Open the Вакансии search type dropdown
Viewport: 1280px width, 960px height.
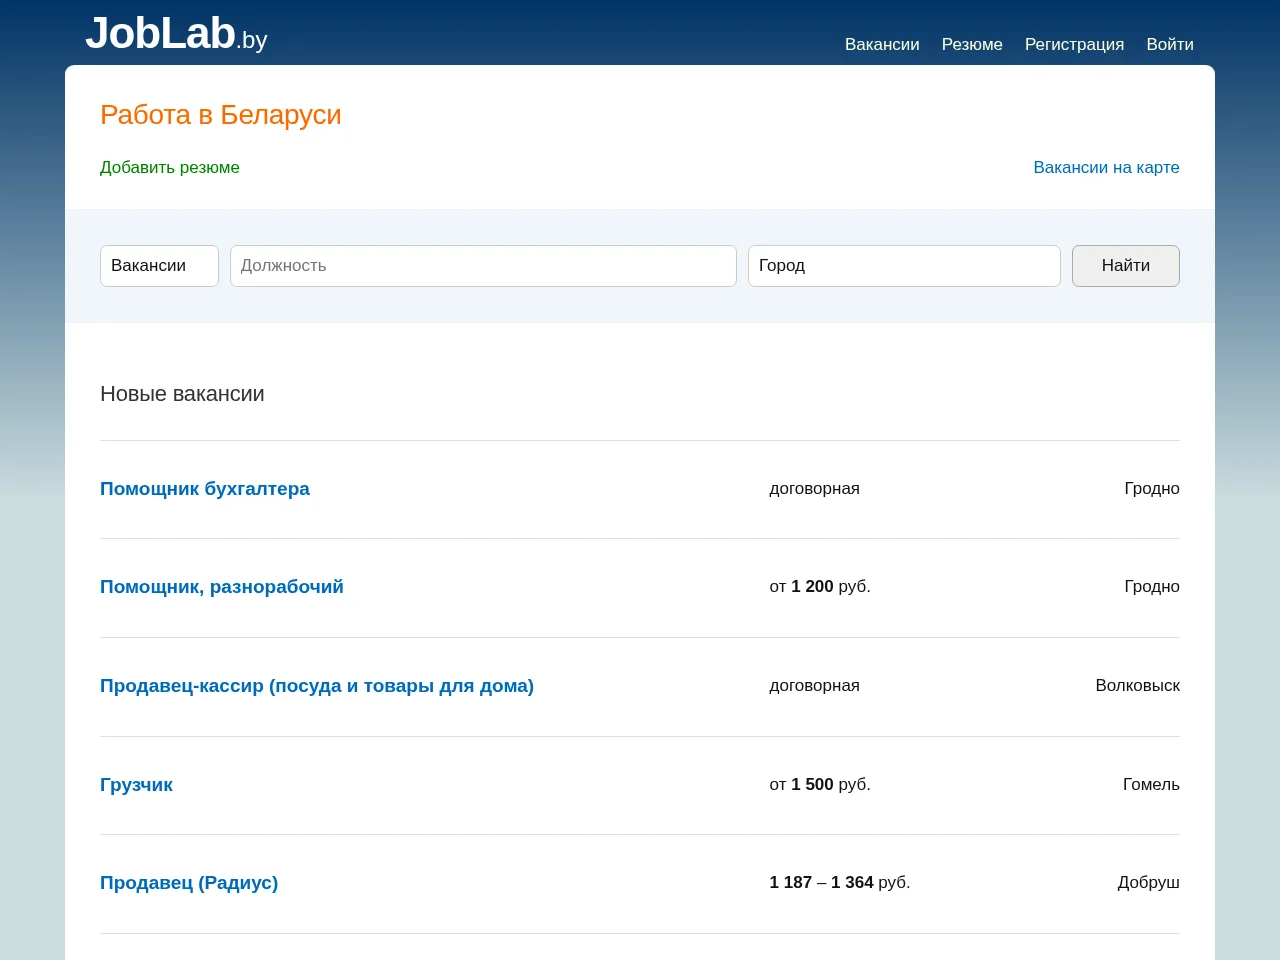point(159,266)
